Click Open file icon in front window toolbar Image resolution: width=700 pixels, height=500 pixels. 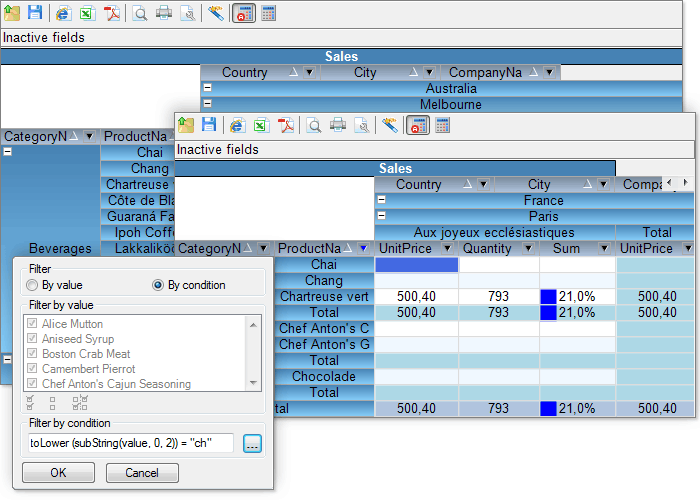pos(186,125)
